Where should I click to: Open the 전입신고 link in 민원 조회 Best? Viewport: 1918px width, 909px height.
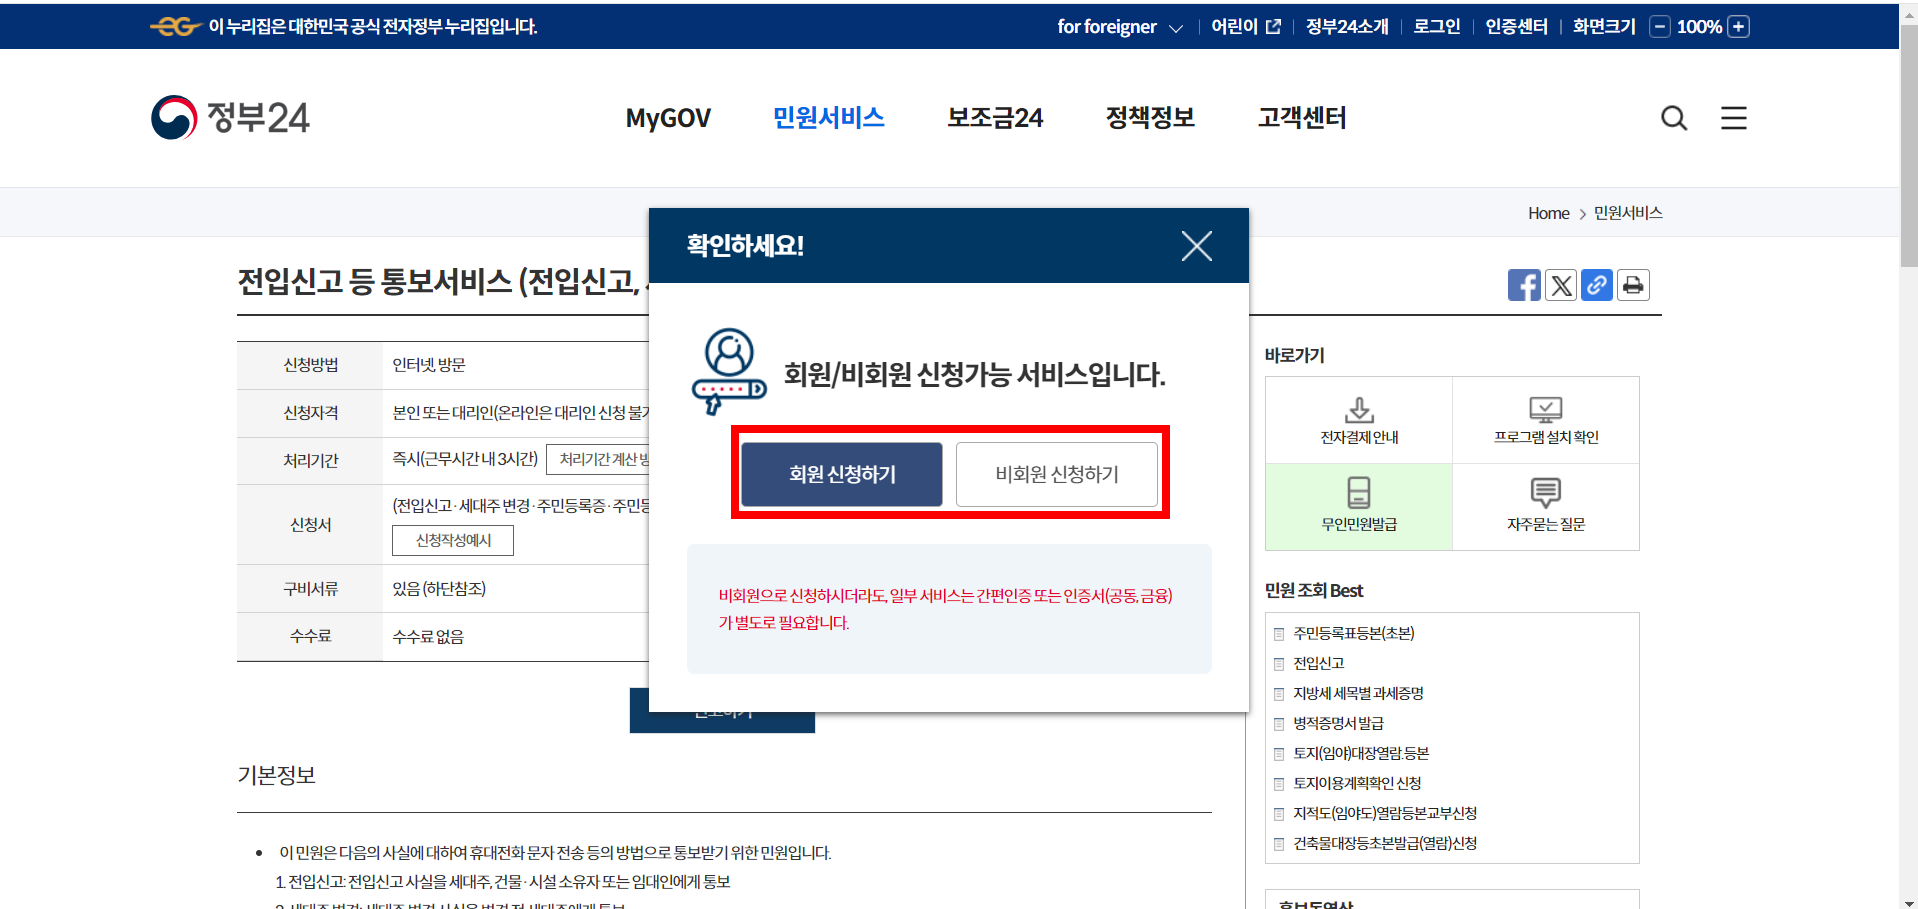point(1319,663)
